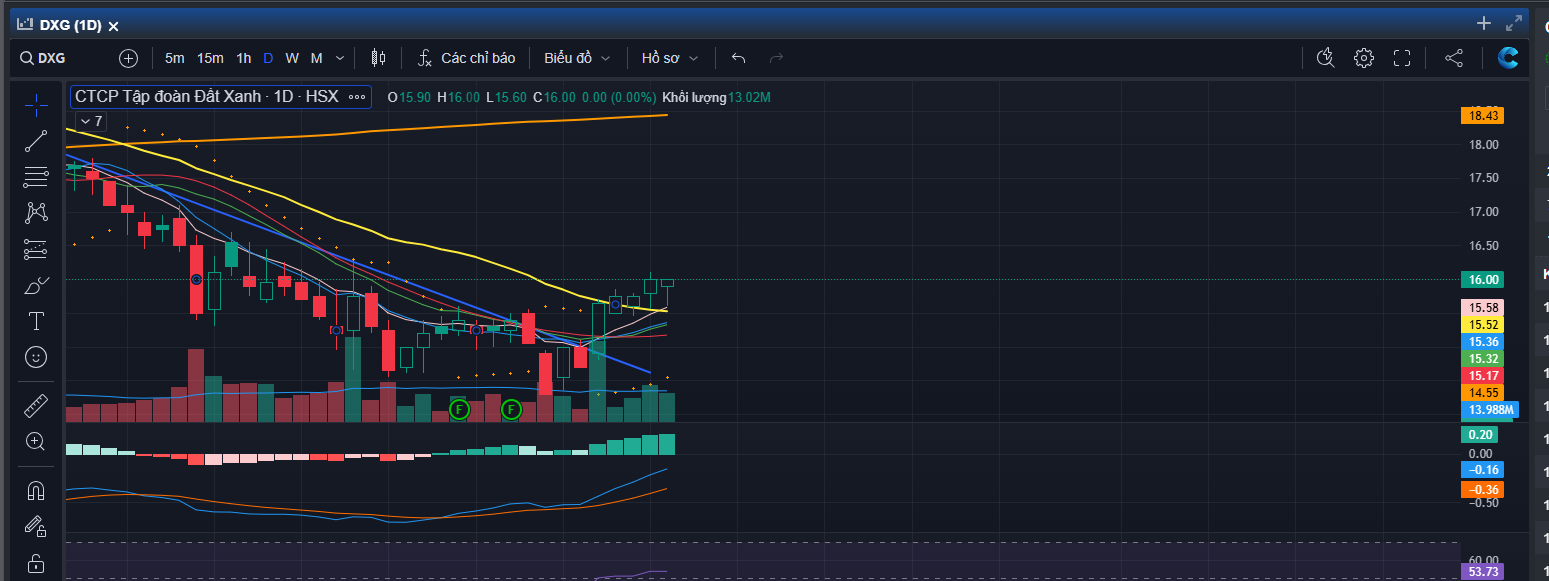
Task: Click the −0.36 signal line label
Action: click(x=1482, y=490)
